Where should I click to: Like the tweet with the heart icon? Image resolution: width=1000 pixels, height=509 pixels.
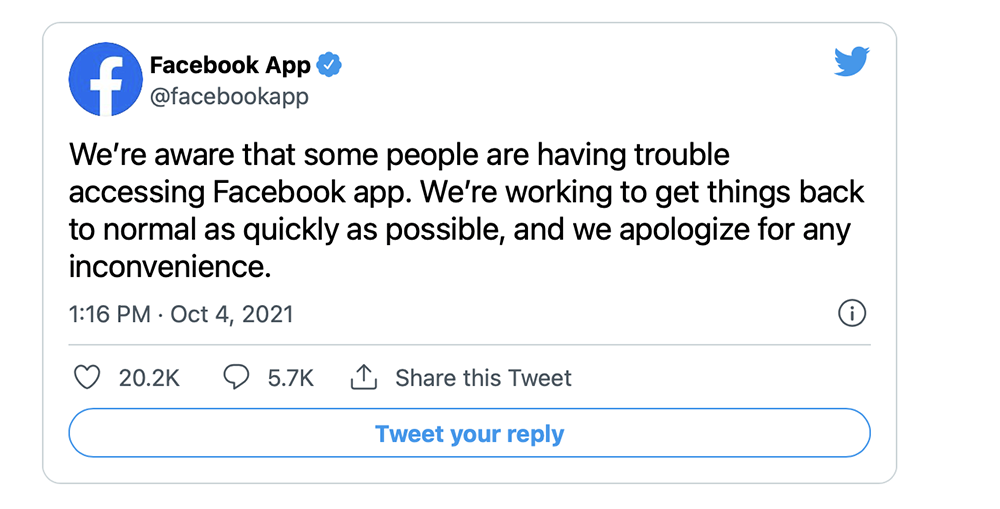click(x=87, y=378)
